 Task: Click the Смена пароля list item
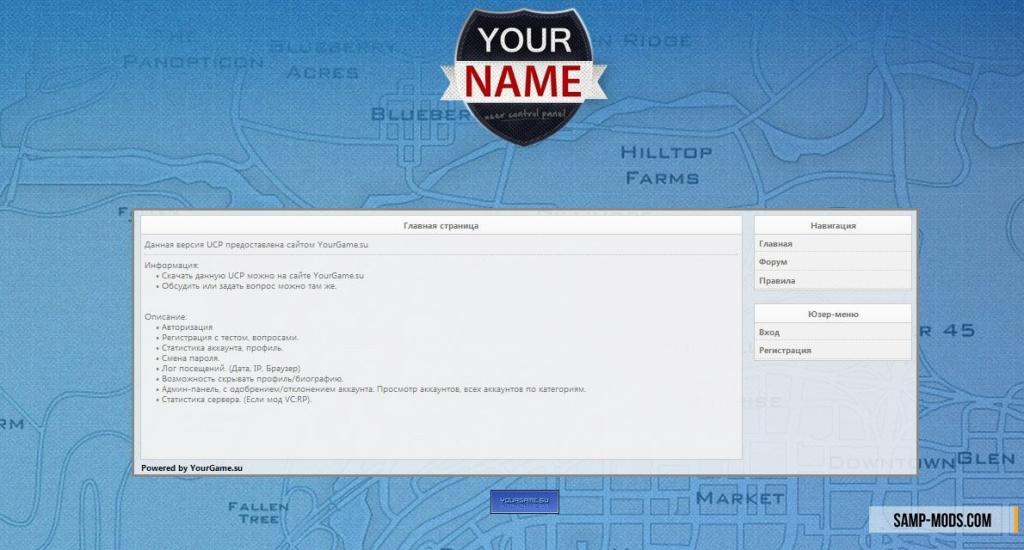click(191, 359)
